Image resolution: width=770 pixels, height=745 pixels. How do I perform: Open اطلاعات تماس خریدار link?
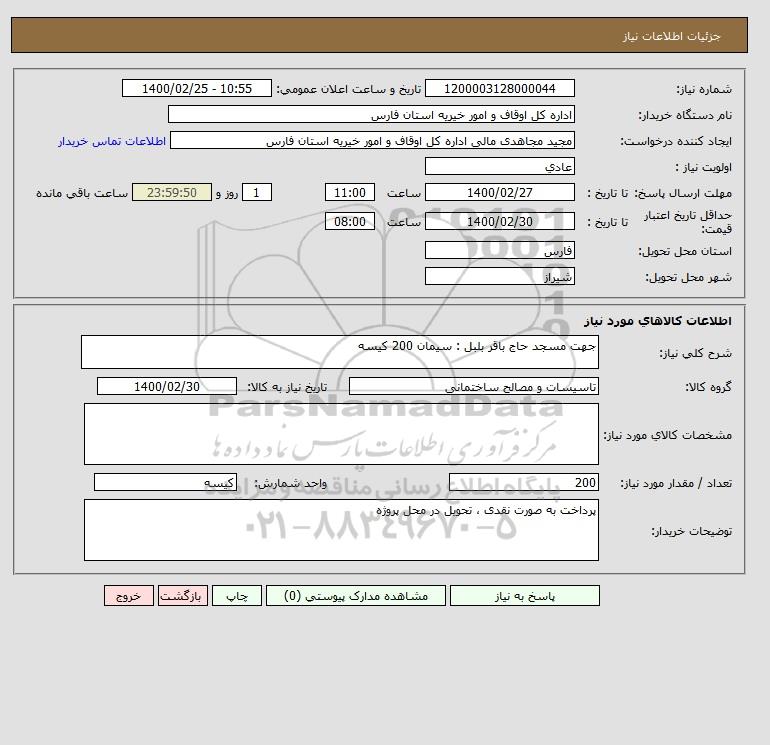coord(112,141)
